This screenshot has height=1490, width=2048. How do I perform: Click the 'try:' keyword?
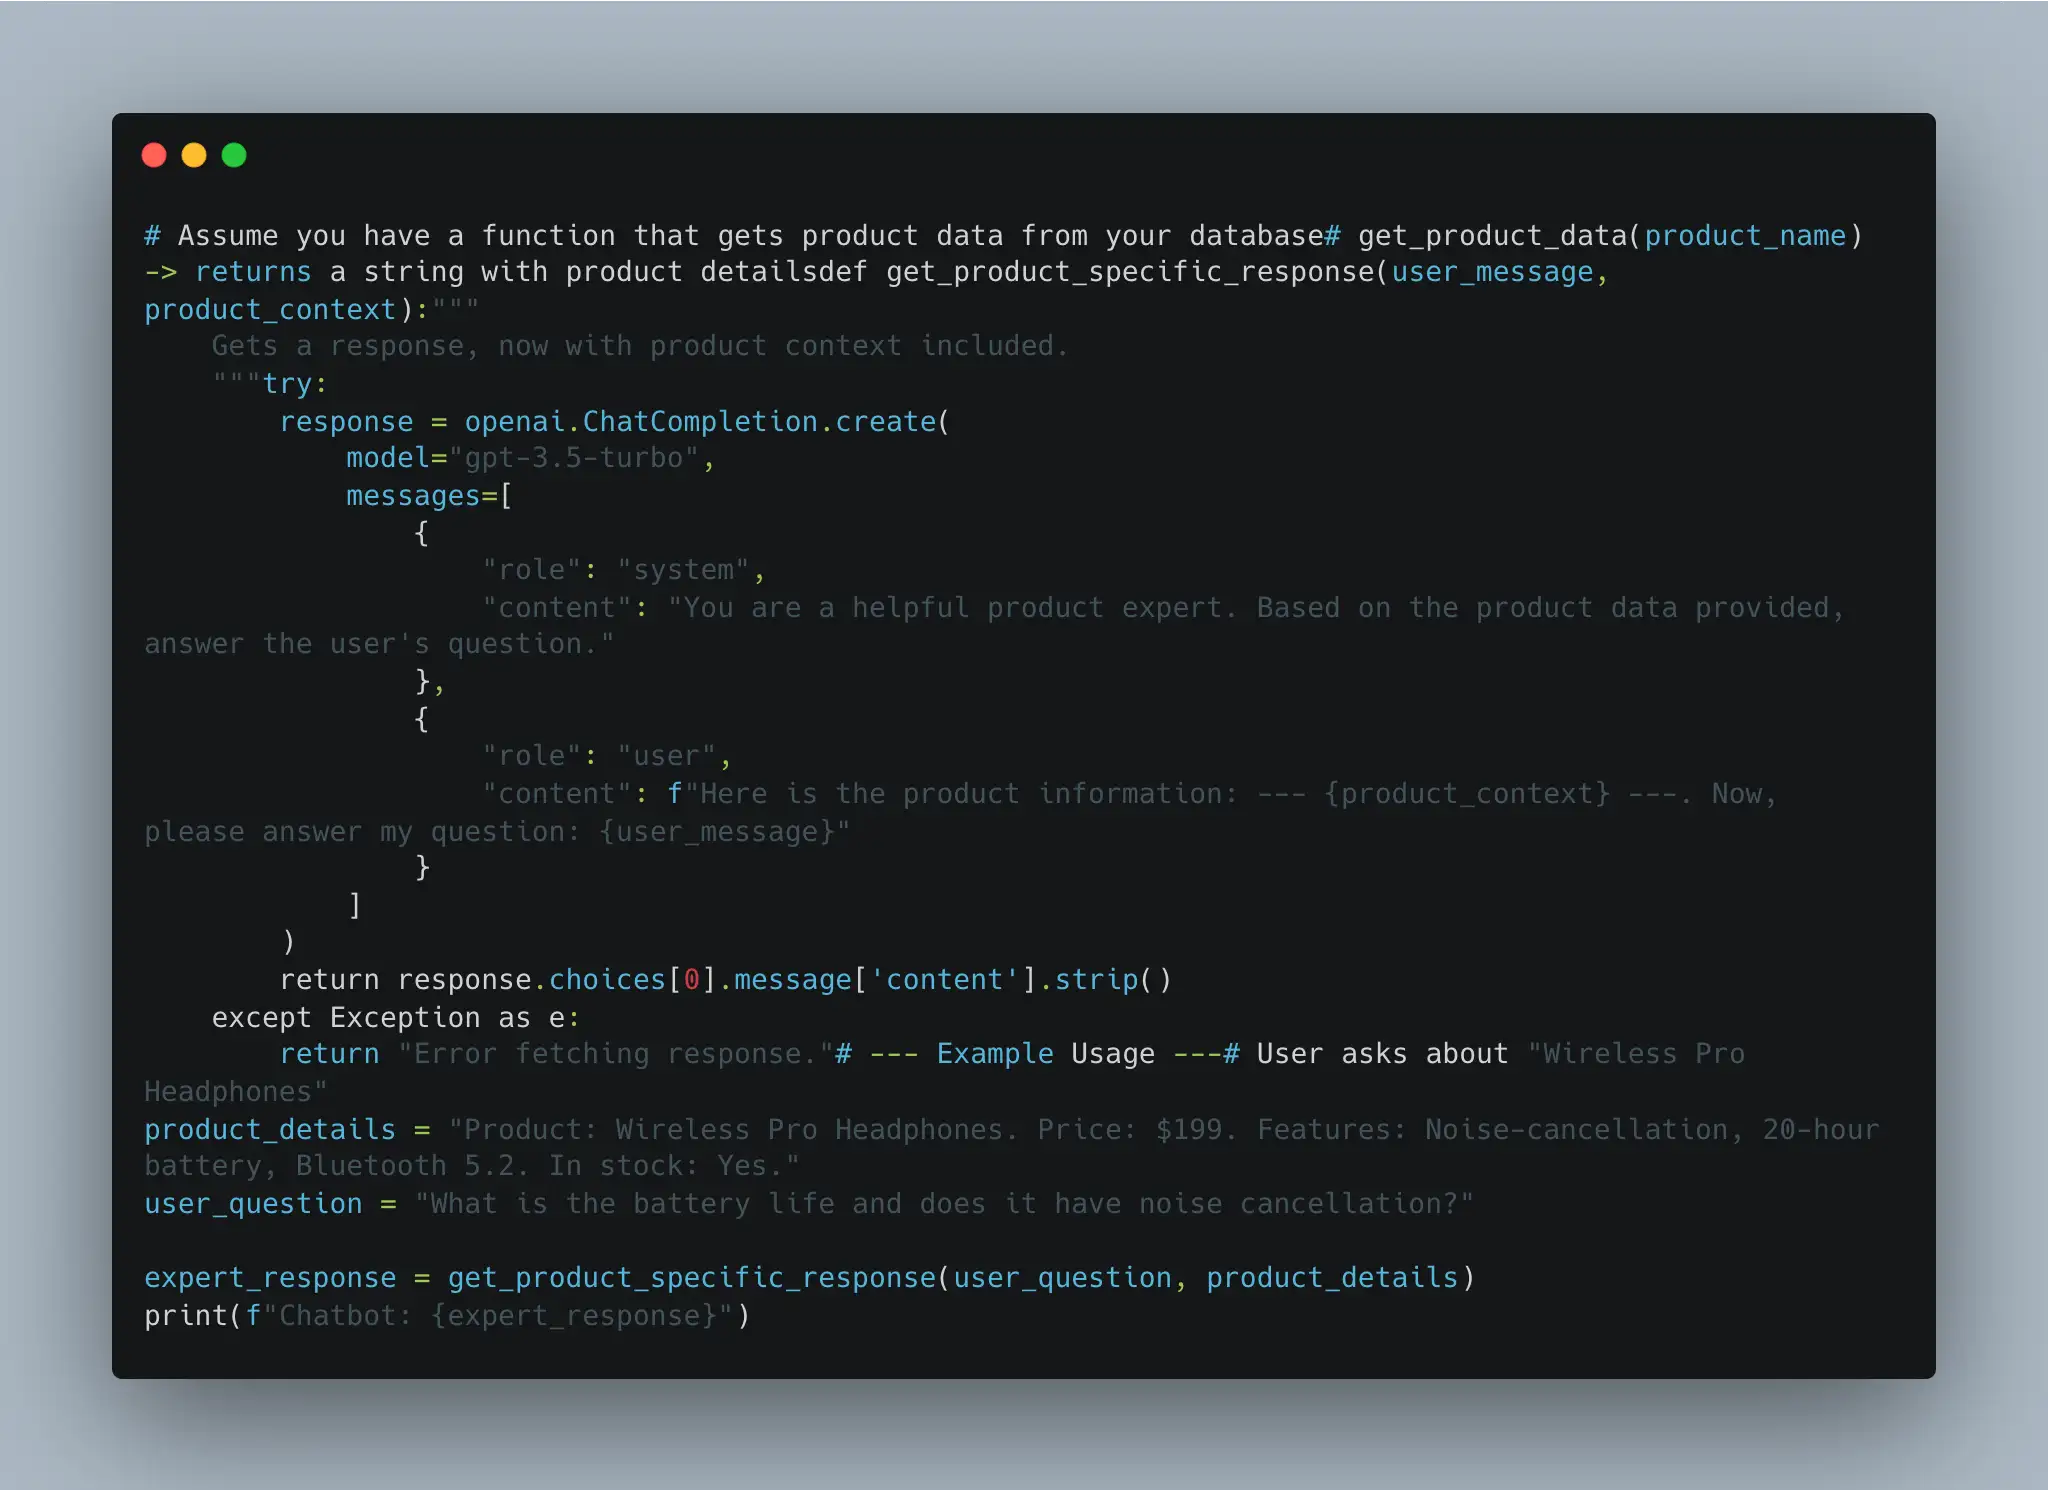[x=295, y=384]
